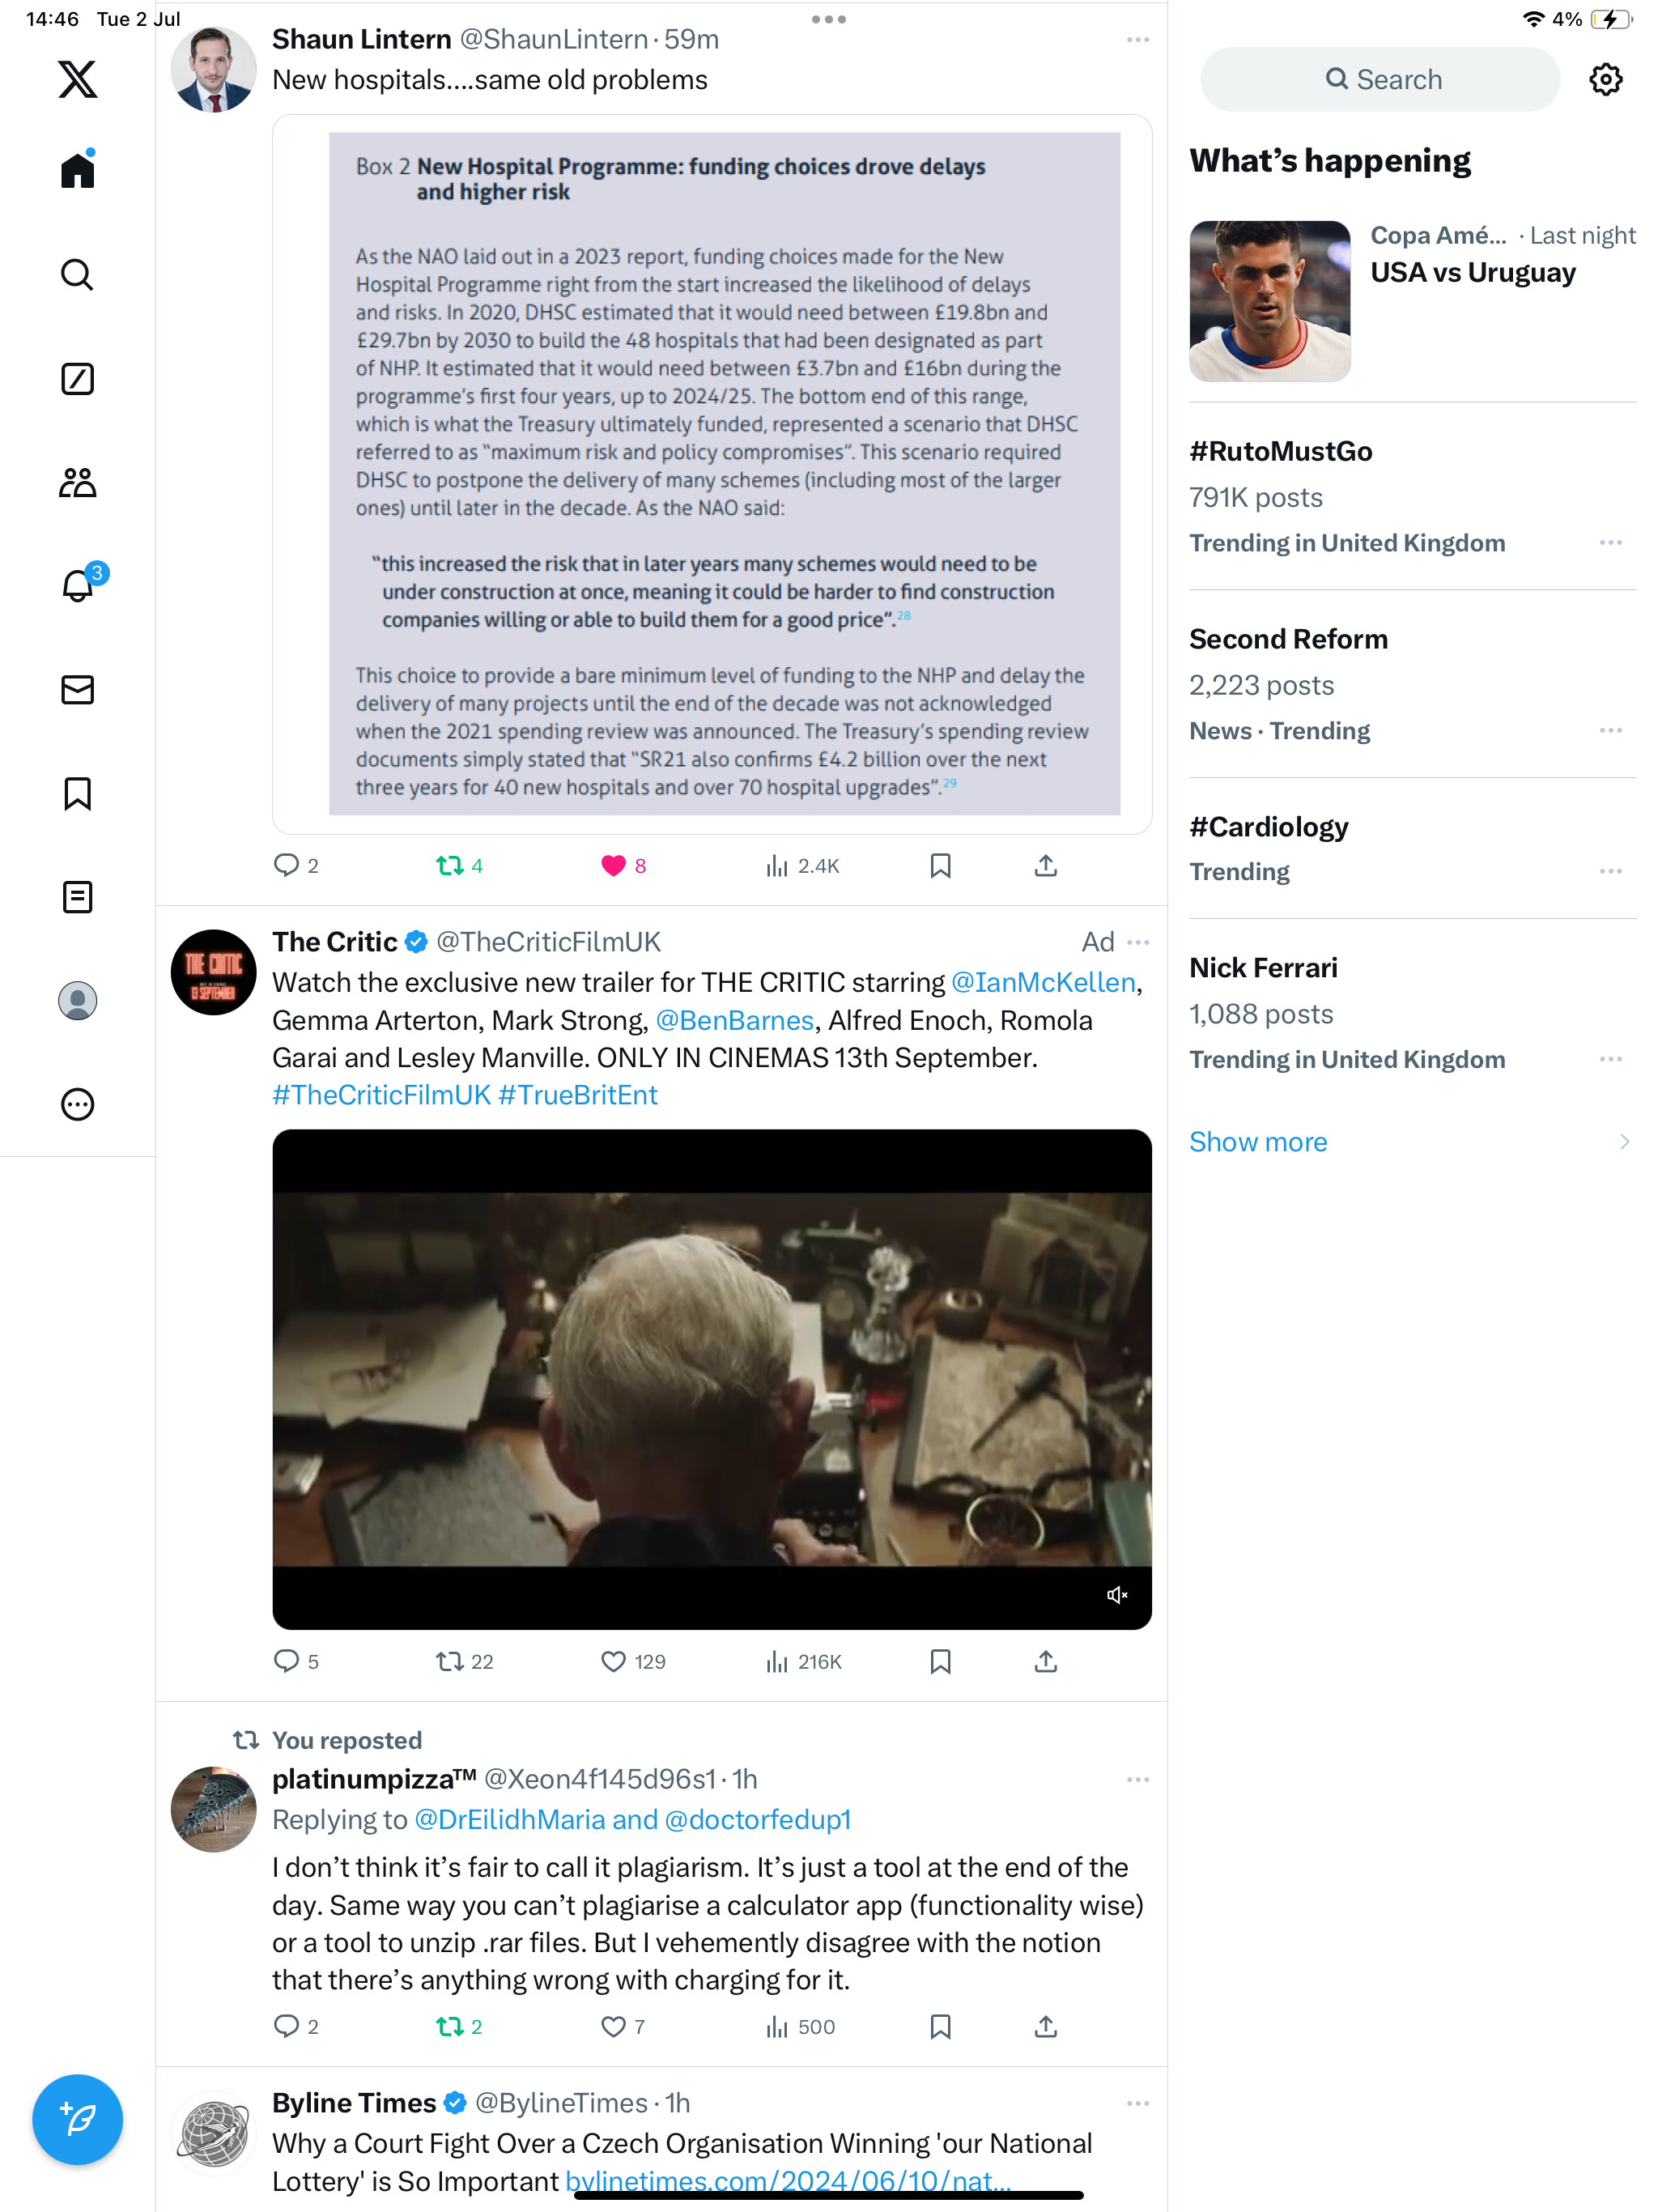Tap the compose post floating button

(78, 2119)
